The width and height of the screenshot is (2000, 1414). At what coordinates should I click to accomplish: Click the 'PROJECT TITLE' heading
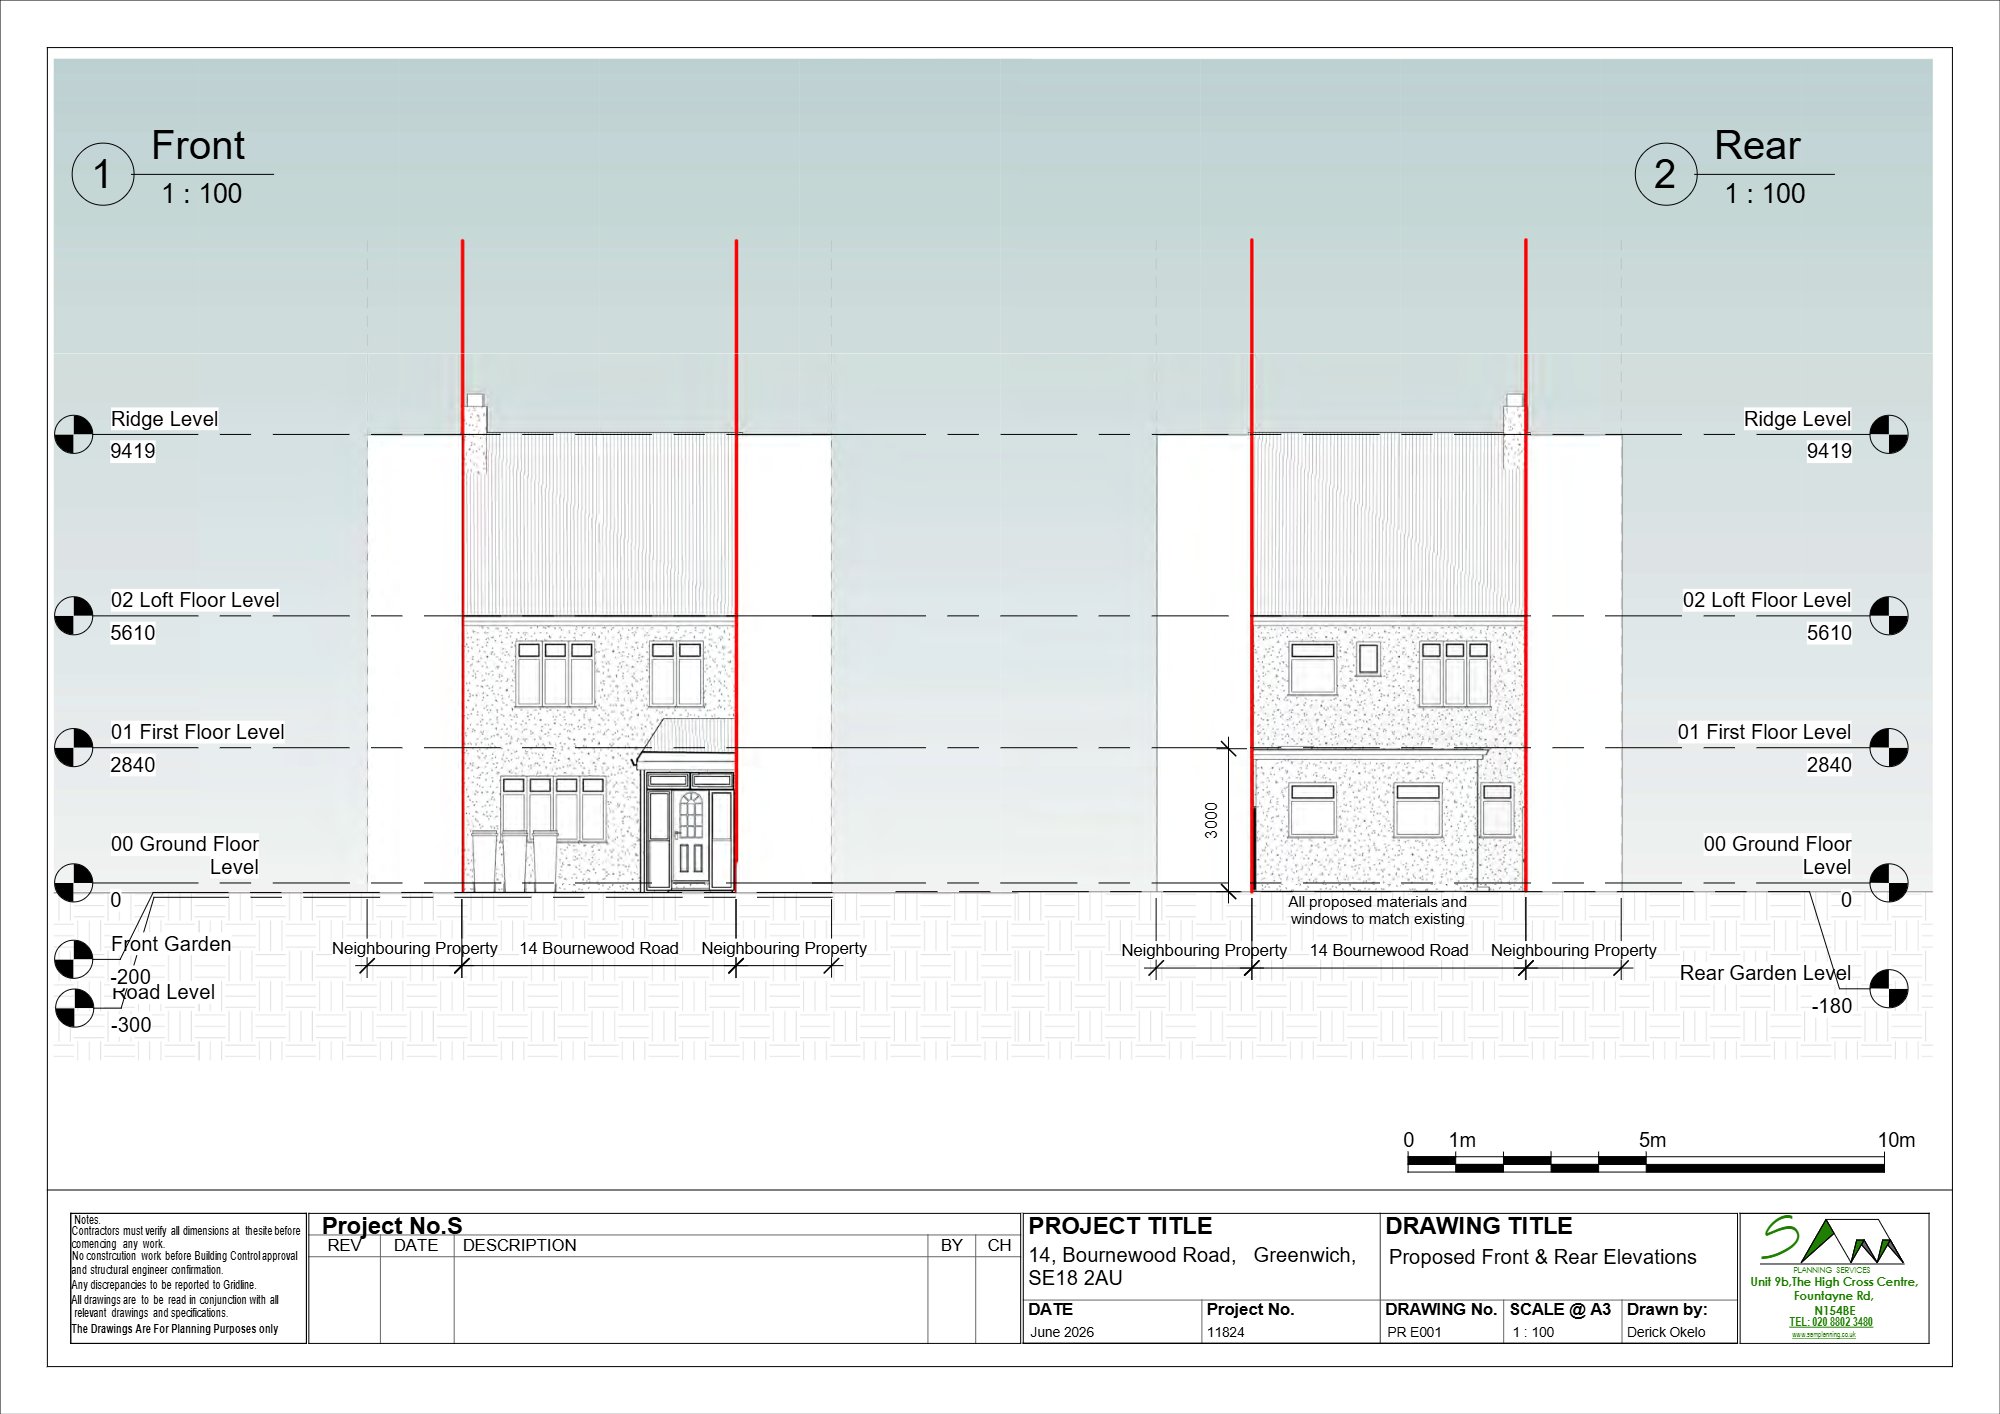(1120, 1226)
